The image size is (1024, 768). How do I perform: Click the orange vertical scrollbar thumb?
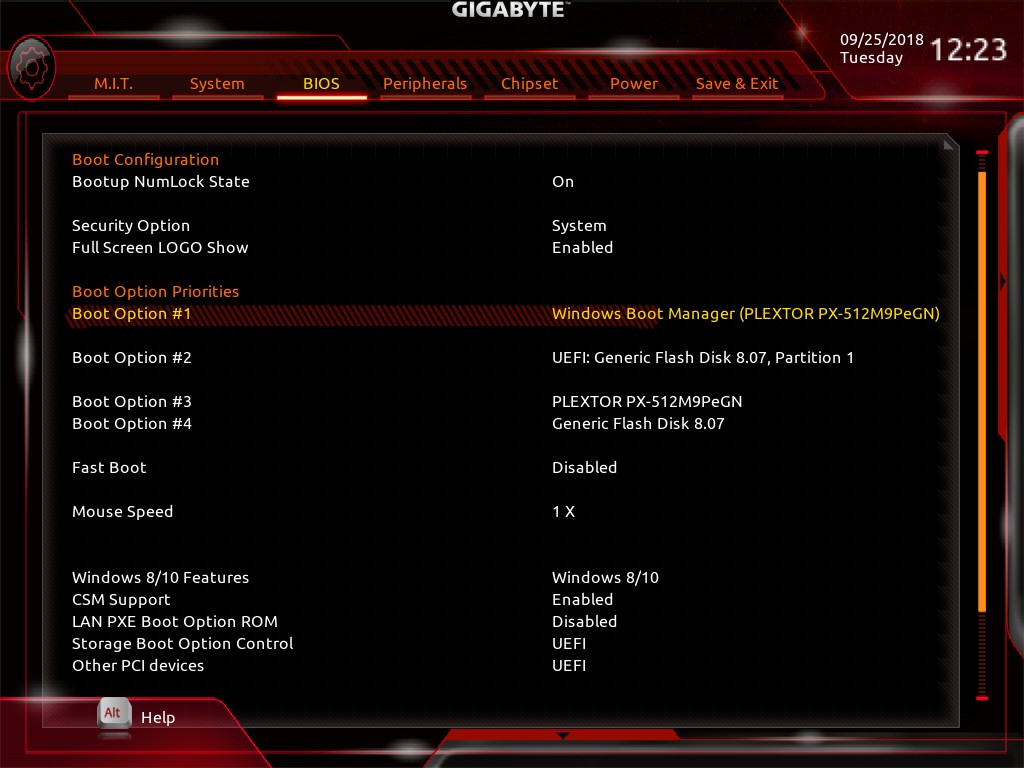pos(982,392)
